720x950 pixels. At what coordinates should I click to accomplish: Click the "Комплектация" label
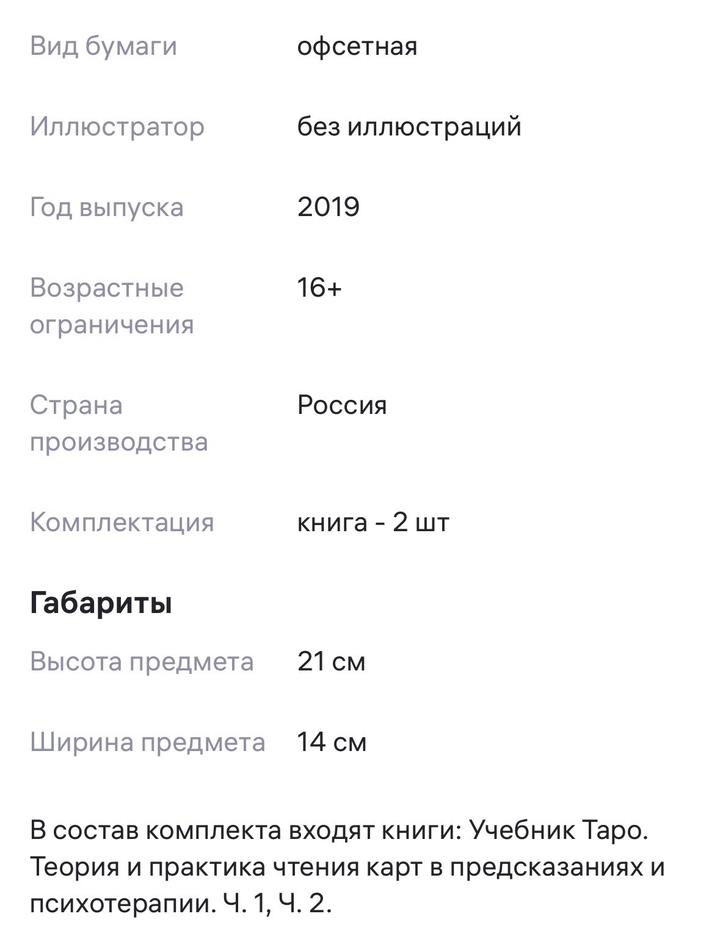coord(122,522)
